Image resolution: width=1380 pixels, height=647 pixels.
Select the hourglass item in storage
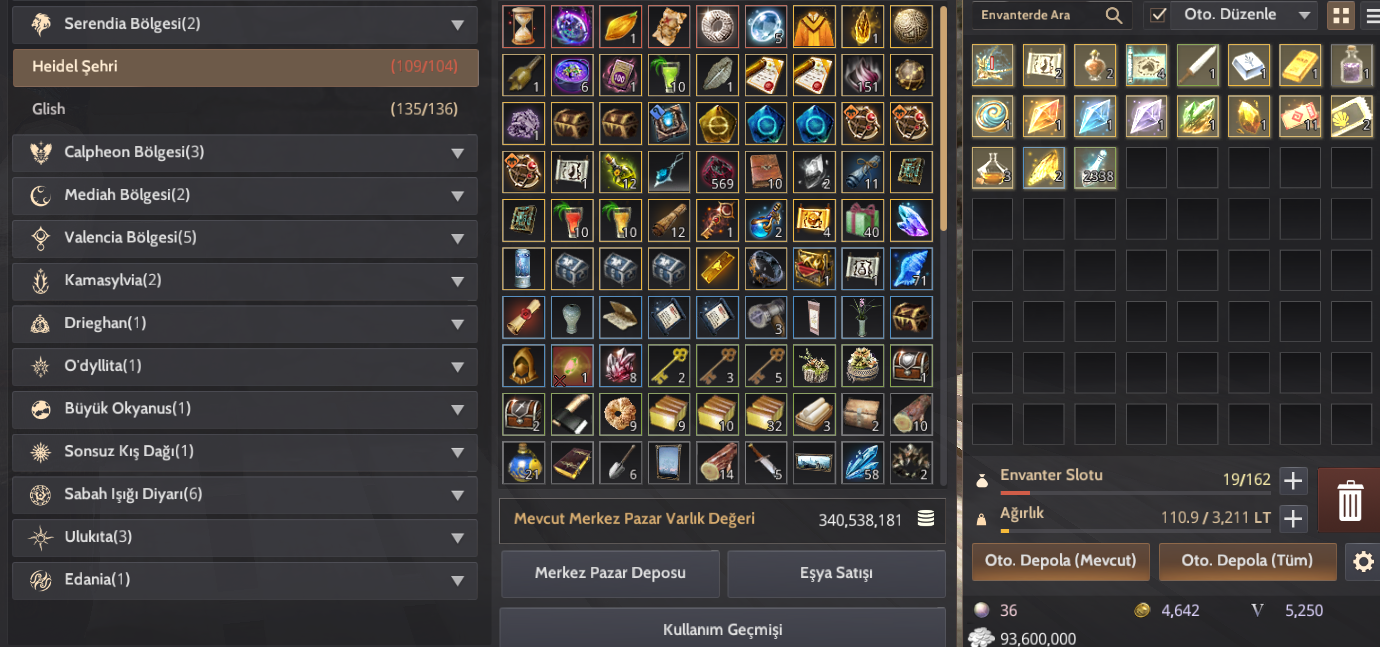pos(523,27)
